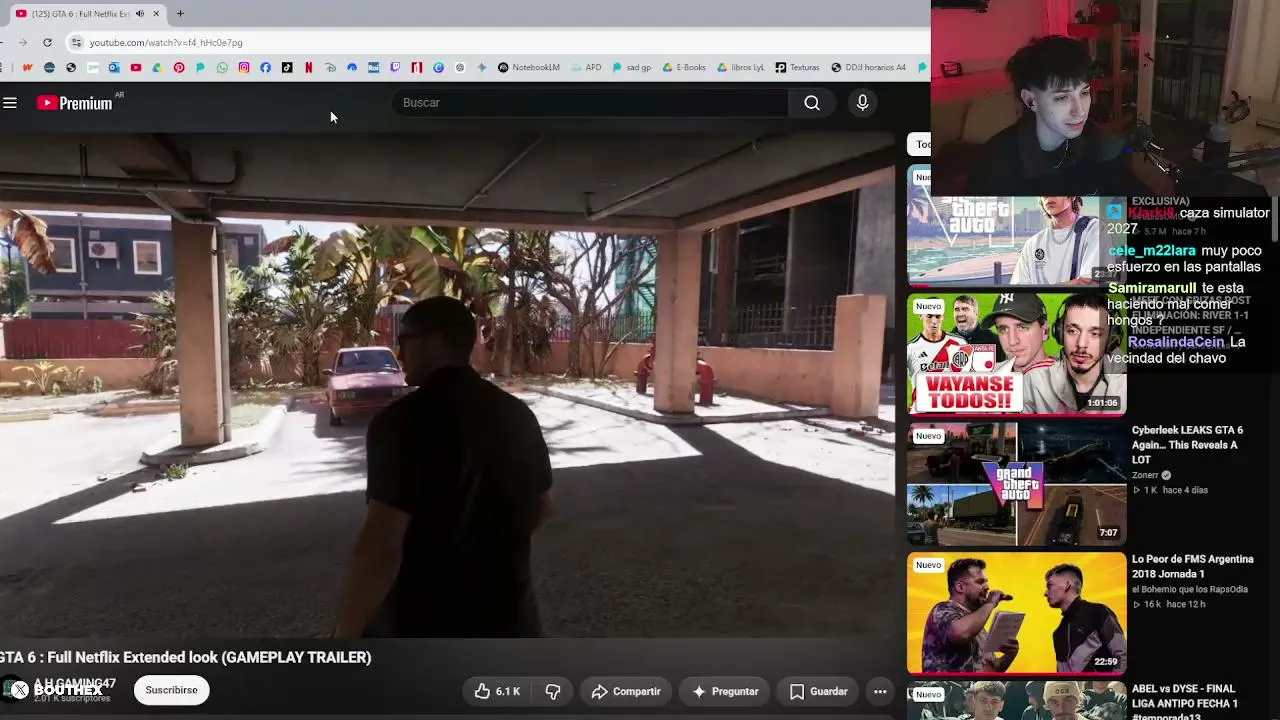This screenshot has width=1280, height=720.
Task: Open the libros LyL bookmark
Action: point(741,67)
